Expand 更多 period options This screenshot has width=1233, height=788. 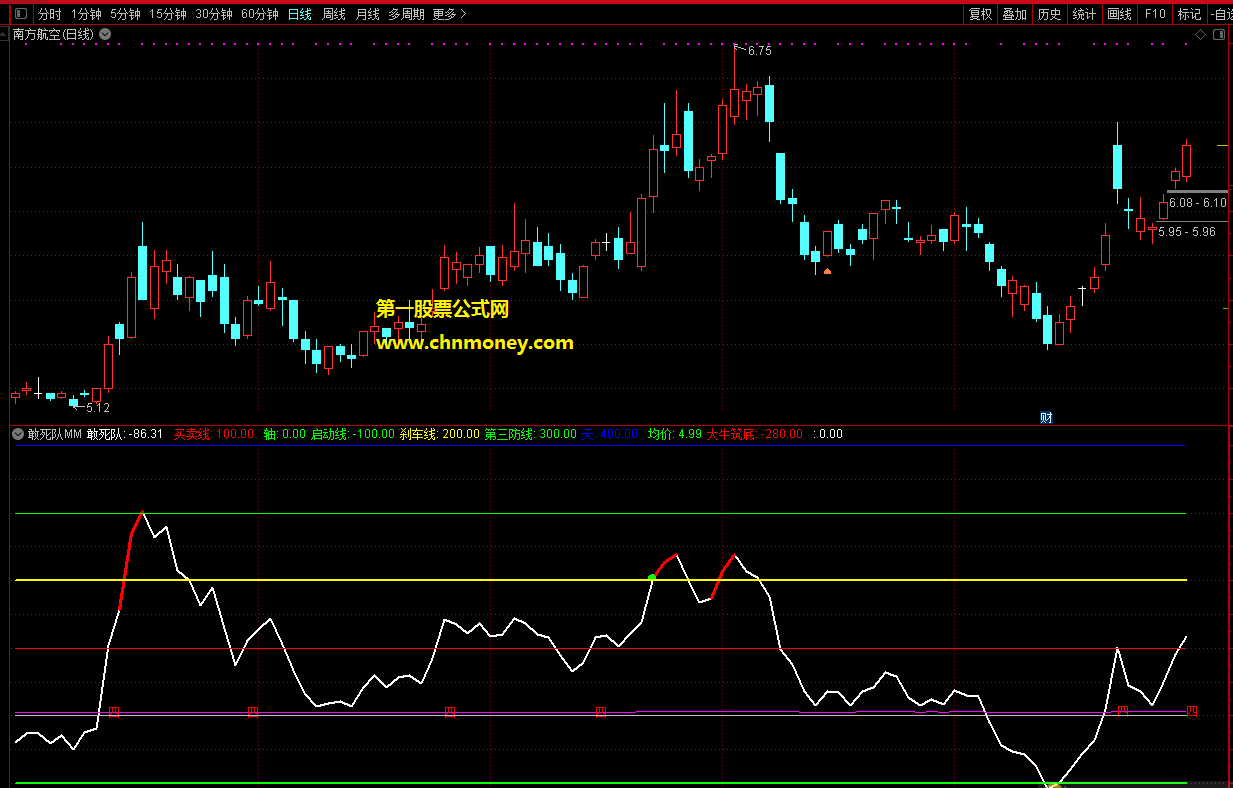point(450,14)
